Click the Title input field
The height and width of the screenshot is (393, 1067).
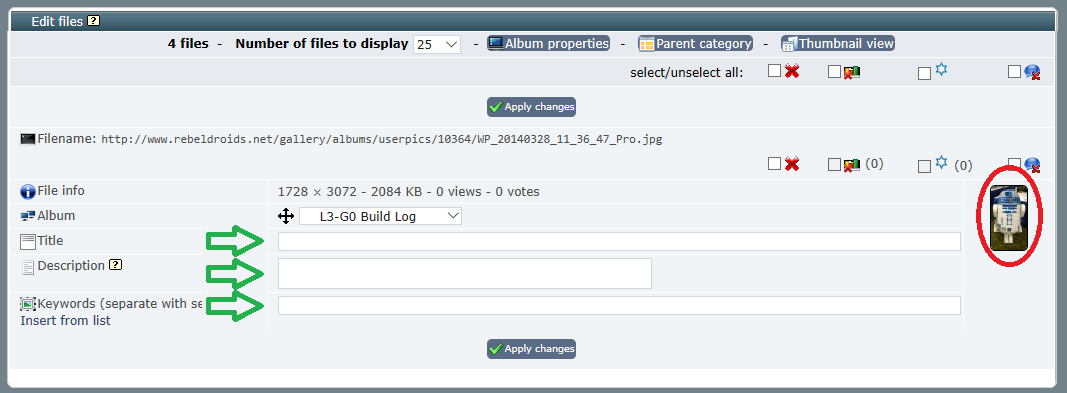[619, 241]
